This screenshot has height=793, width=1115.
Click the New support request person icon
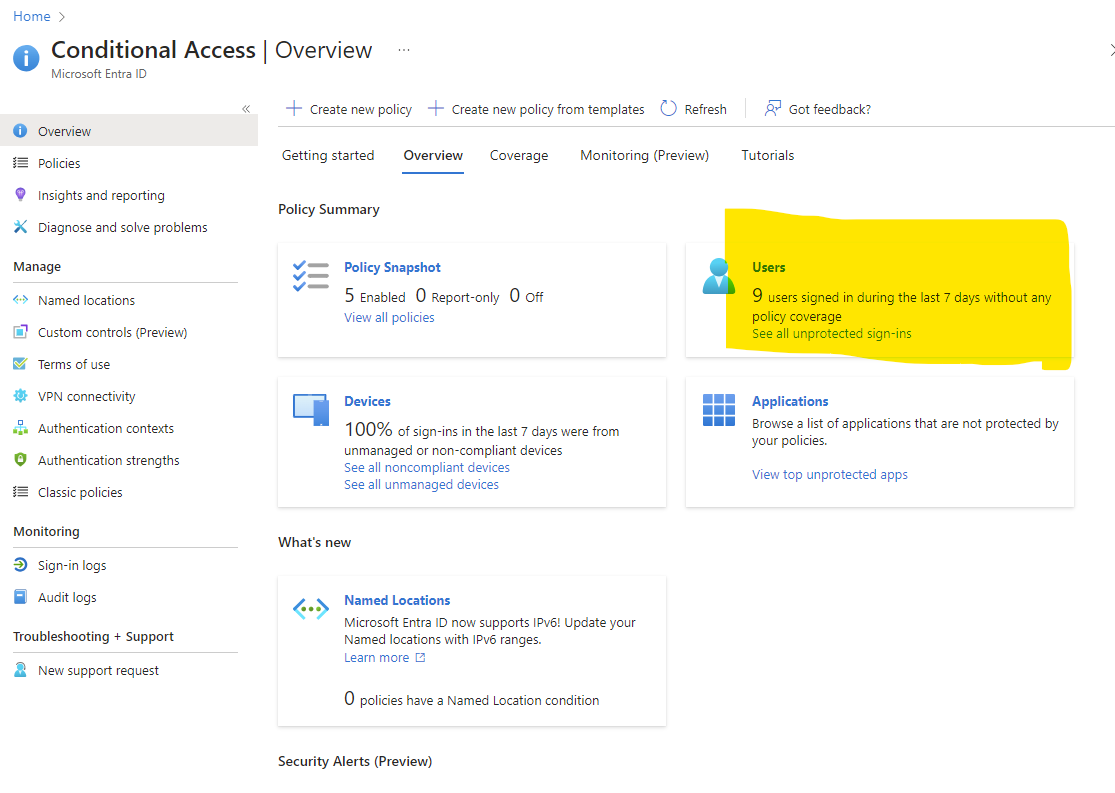21,670
